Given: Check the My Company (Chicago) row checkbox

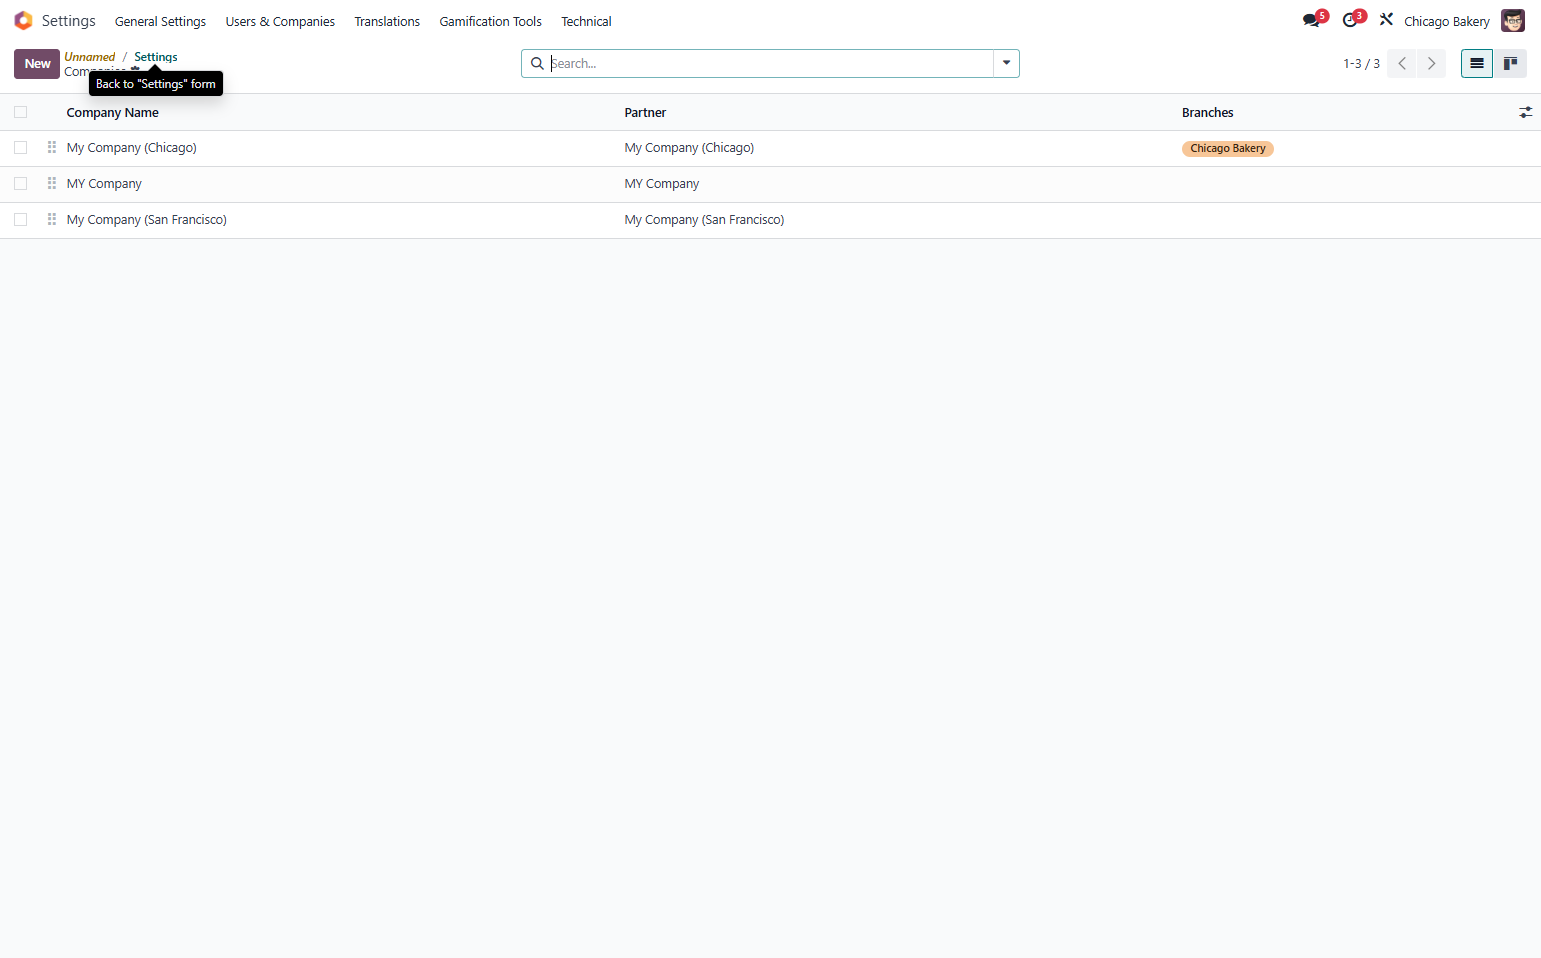Looking at the screenshot, I should click(x=20, y=148).
